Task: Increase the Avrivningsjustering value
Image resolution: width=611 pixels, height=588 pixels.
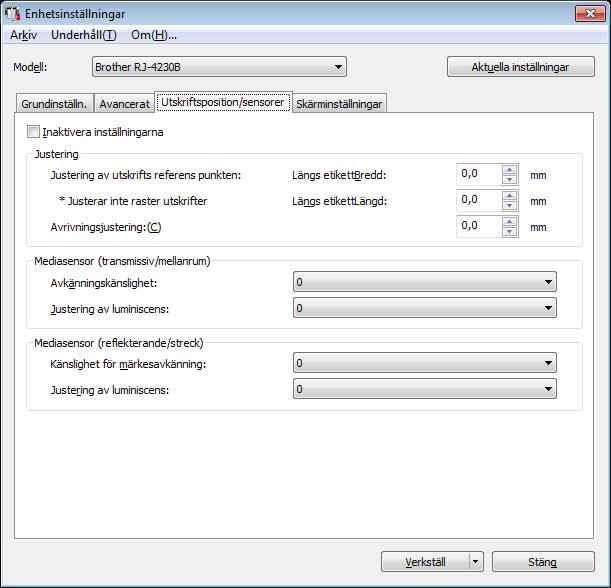Action: coord(510,222)
